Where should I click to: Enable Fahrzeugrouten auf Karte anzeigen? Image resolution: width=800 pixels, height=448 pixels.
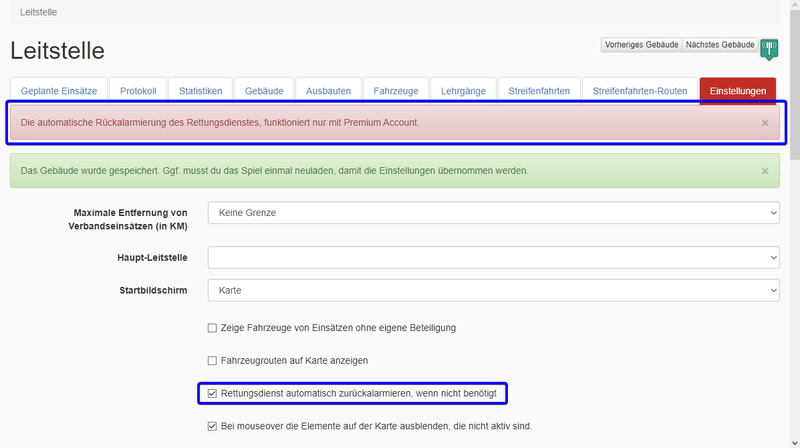(212, 361)
